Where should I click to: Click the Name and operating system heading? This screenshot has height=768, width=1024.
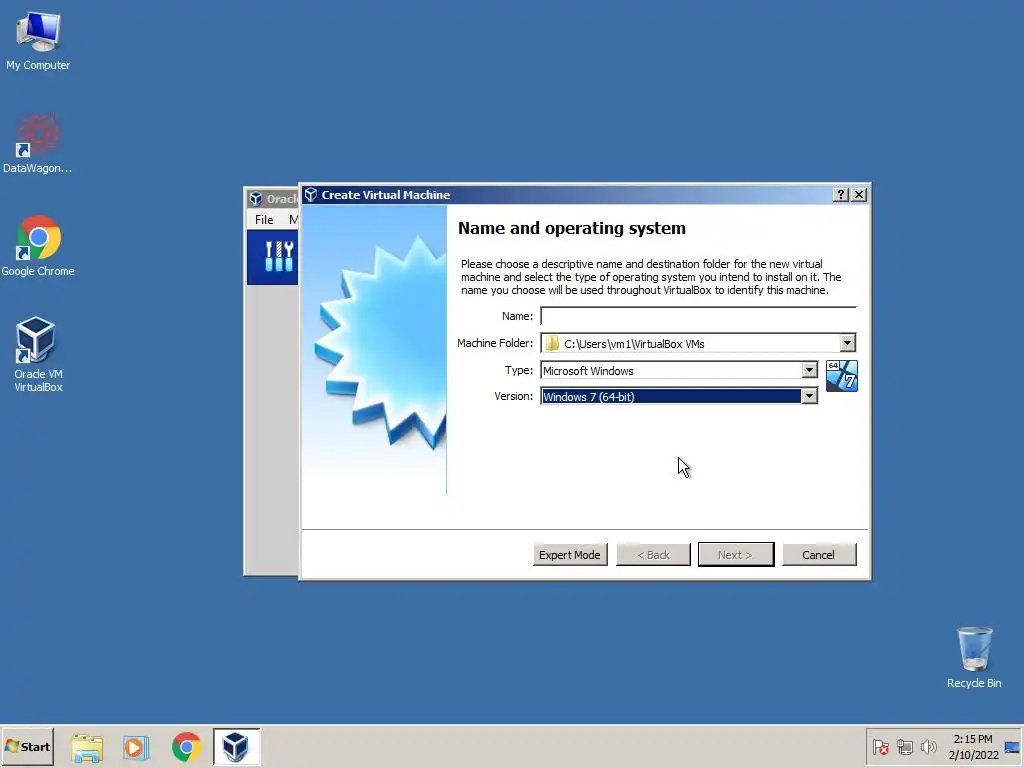(x=571, y=228)
